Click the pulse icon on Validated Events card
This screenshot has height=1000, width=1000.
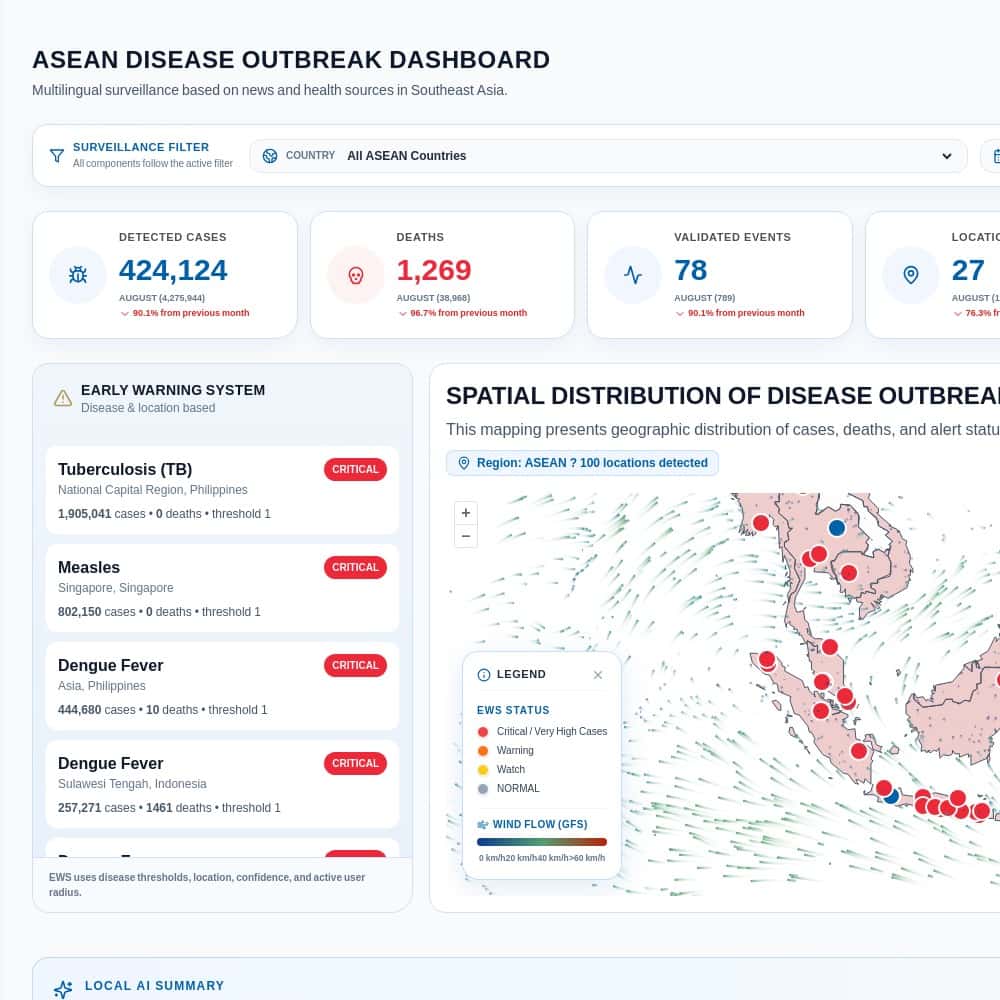(x=633, y=275)
